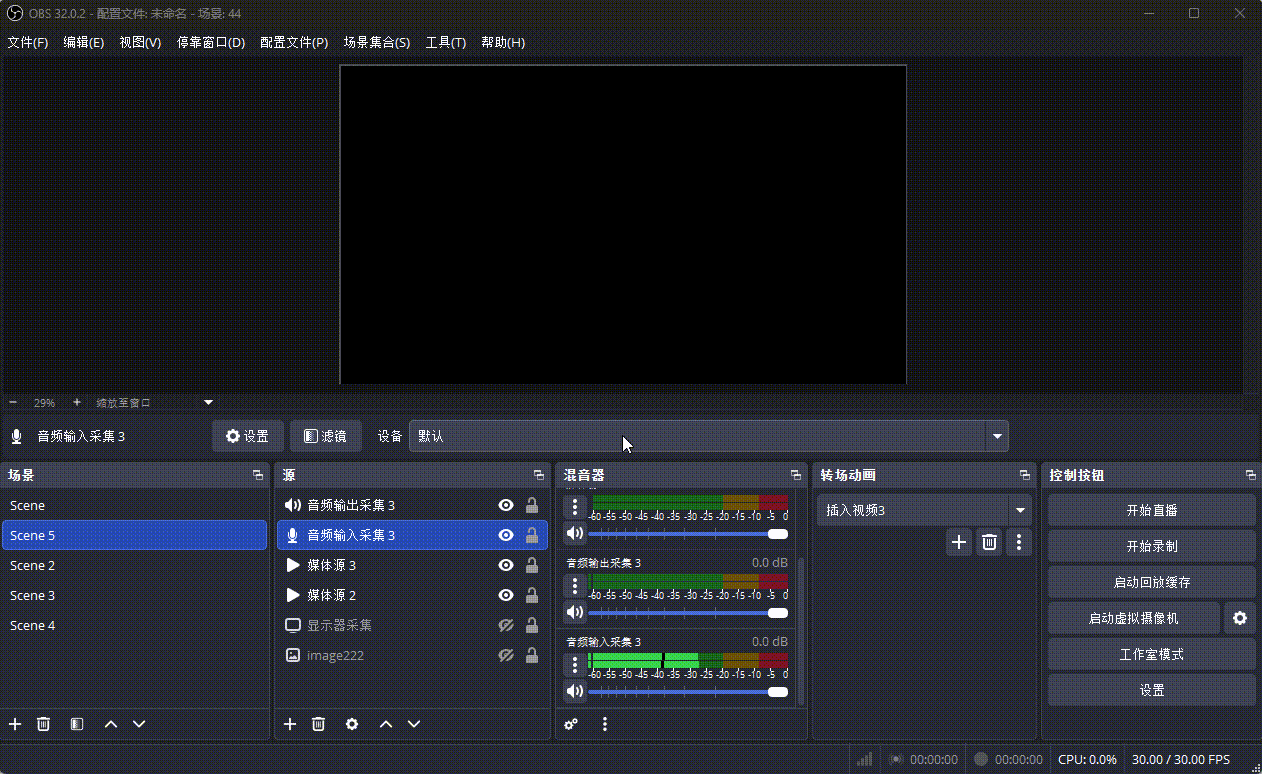This screenshot has width=1262, height=774.
Task: Add a new transition animation
Action: pyautogui.click(x=958, y=541)
